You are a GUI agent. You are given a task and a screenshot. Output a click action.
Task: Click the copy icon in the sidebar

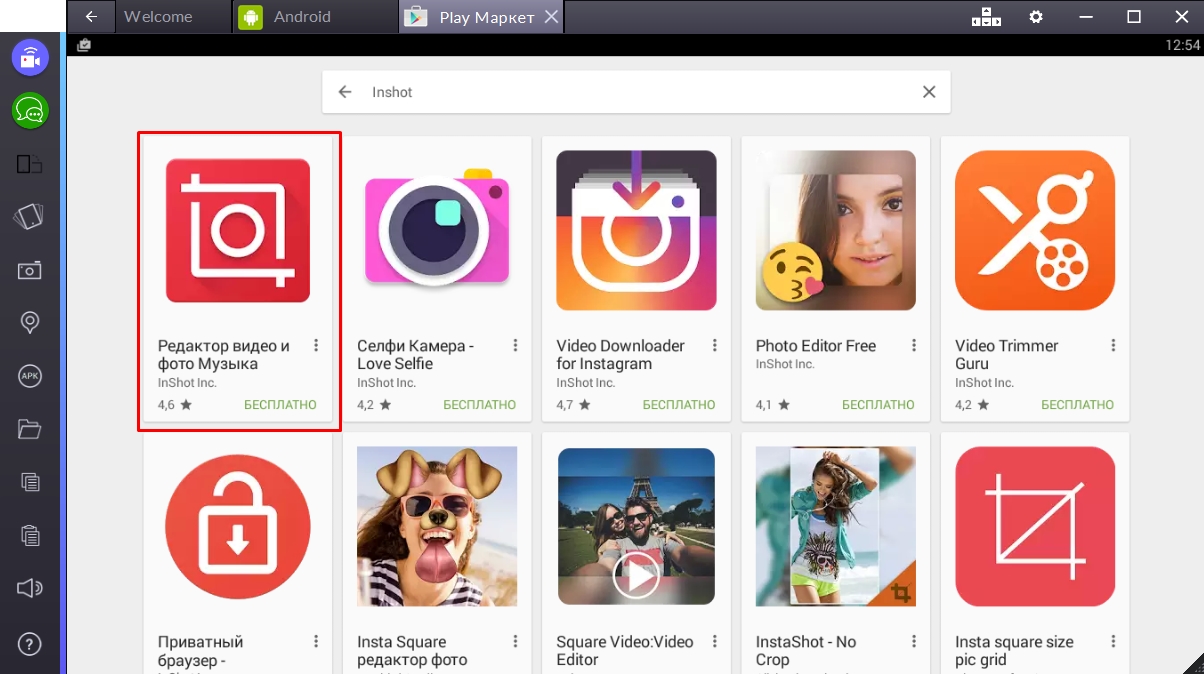click(x=30, y=482)
